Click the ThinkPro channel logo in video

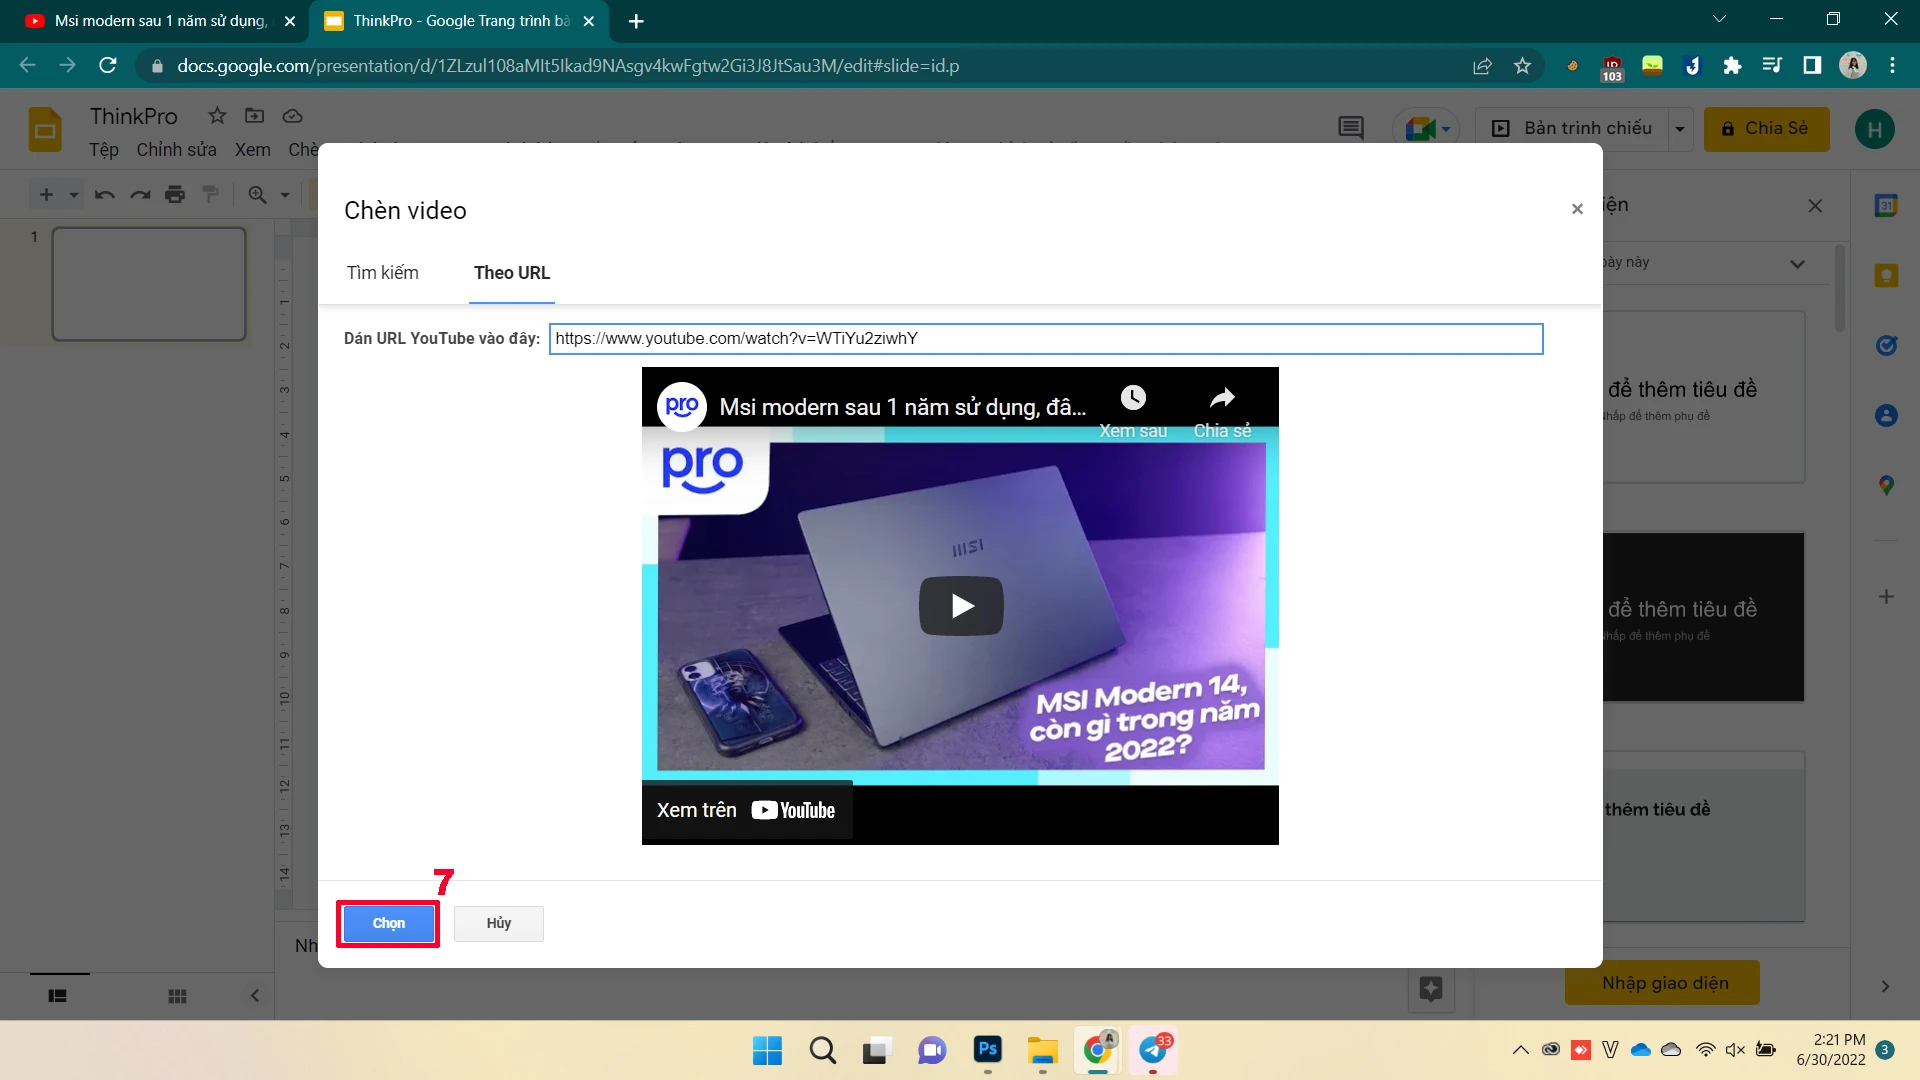pos(682,406)
